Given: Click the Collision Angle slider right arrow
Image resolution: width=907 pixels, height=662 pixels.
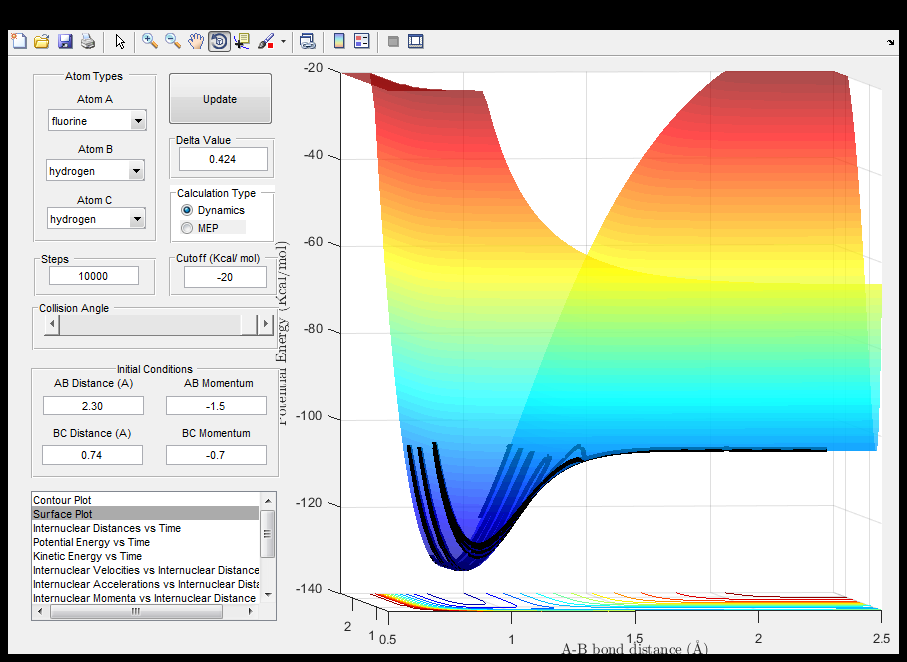Looking at the screenshot, I should point(265,324).
